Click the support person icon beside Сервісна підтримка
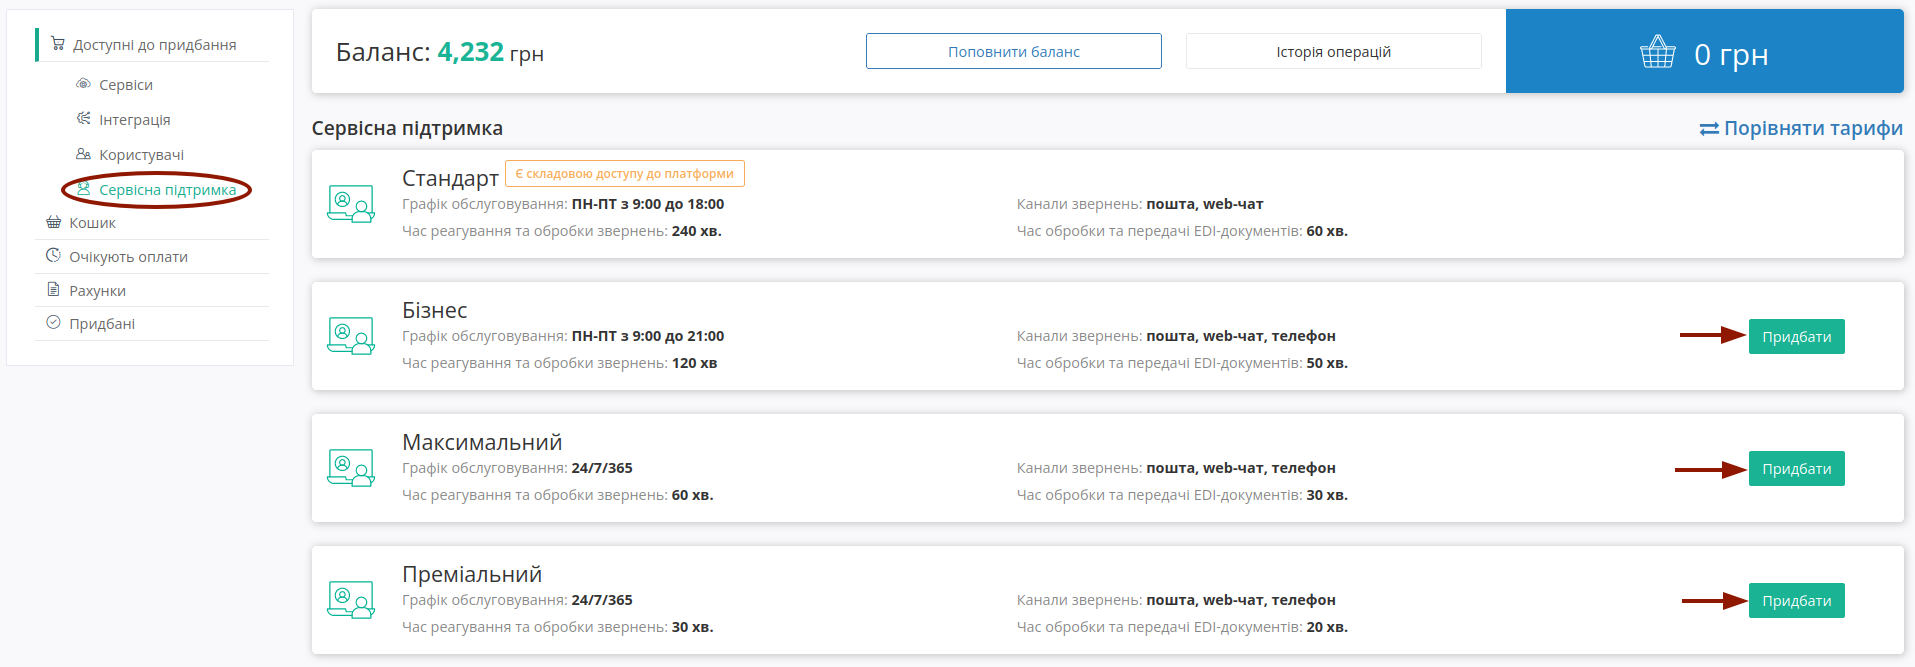The width and height of the screenshot is (1915, 667). [x=84, y=189]
